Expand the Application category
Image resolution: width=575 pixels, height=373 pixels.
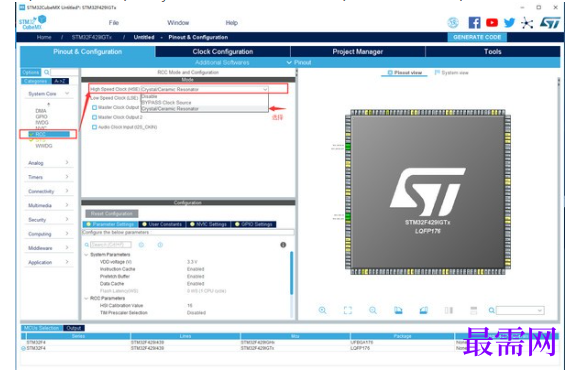point(67,262)
